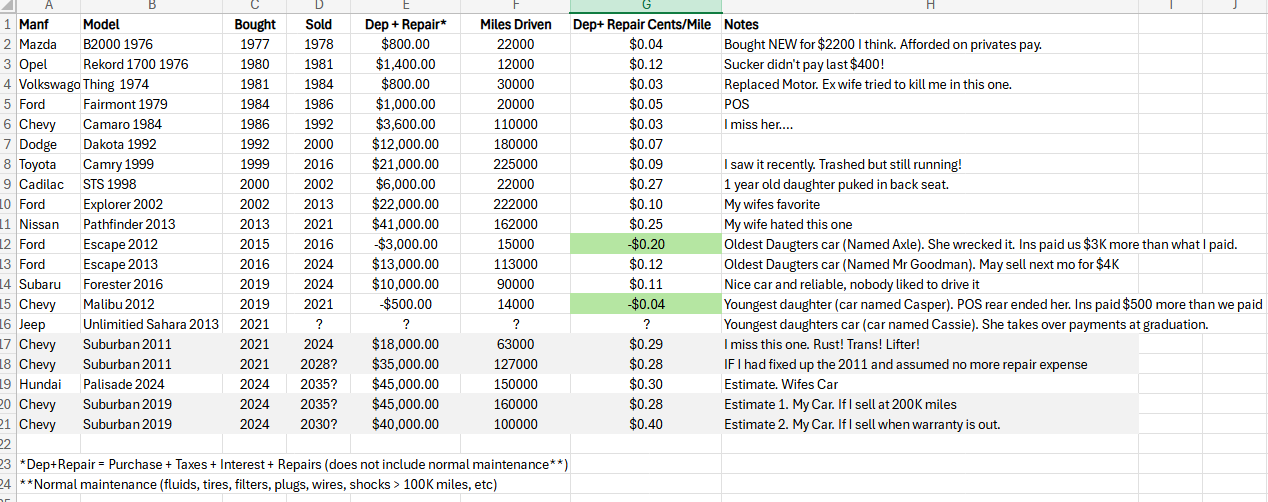Select the '1977' bought cell
Image resolution: width=1268 pixels, height=502 pixels.
point(255,44)
